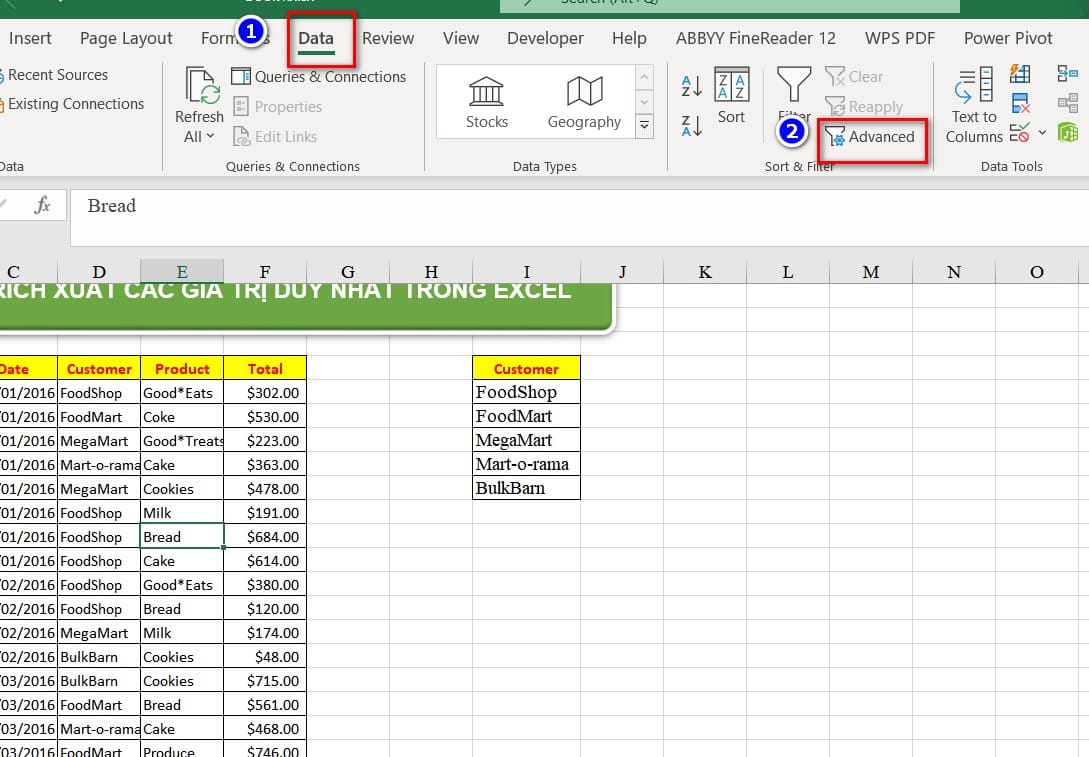
Task: Click the Refresh All icon
Action: click(200, 88)
